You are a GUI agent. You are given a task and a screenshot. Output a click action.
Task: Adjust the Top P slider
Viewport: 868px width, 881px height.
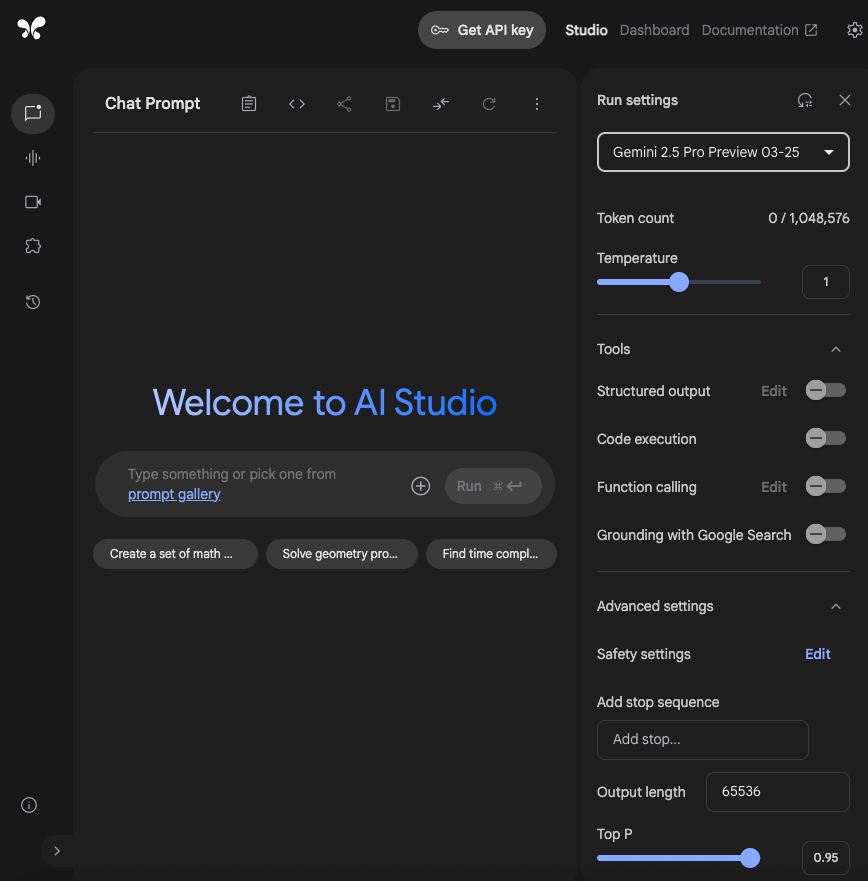tap(749, 858)
